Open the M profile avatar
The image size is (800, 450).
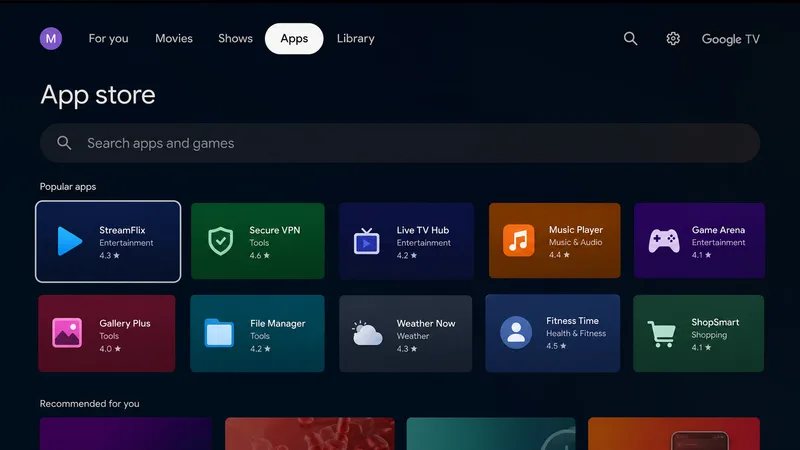tap(51, 39)
